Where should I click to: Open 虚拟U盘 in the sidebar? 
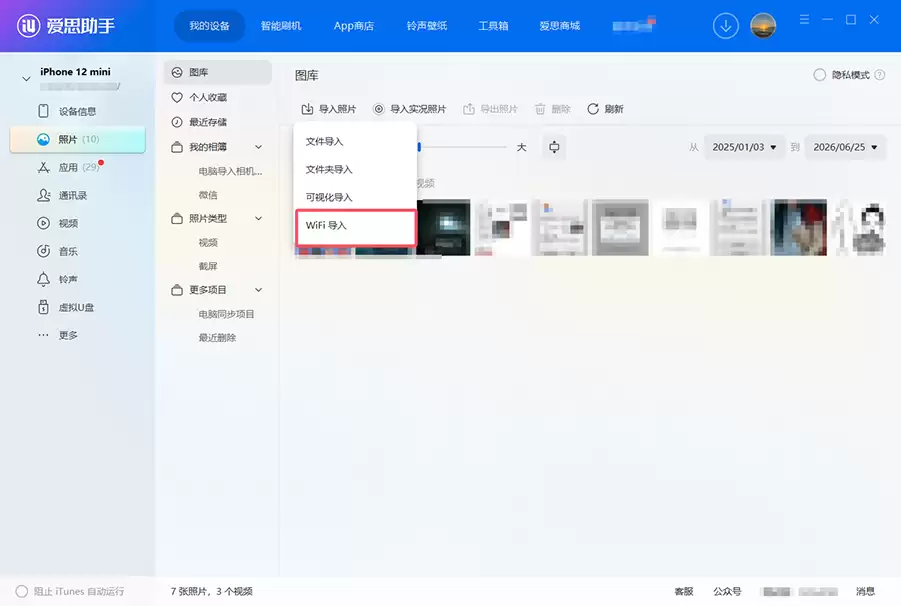click(x=77, y=307)
